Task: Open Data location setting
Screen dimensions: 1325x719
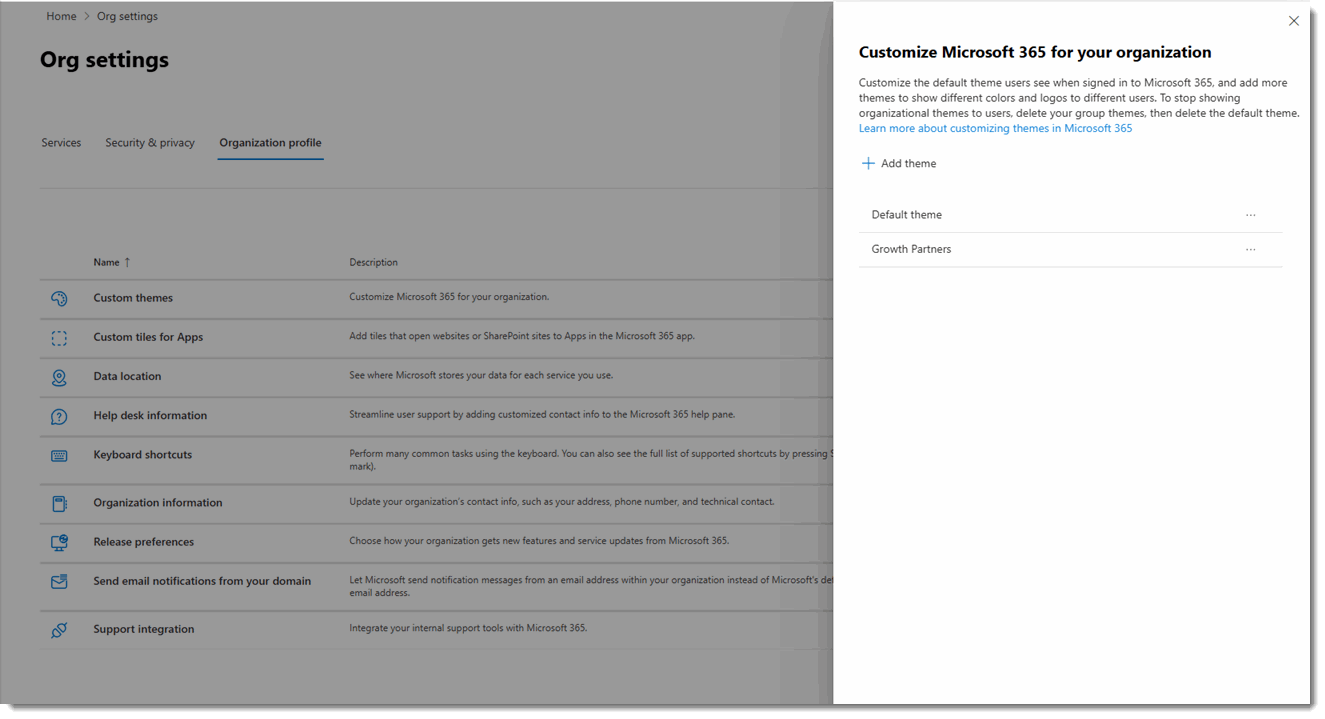Action: 127,376
